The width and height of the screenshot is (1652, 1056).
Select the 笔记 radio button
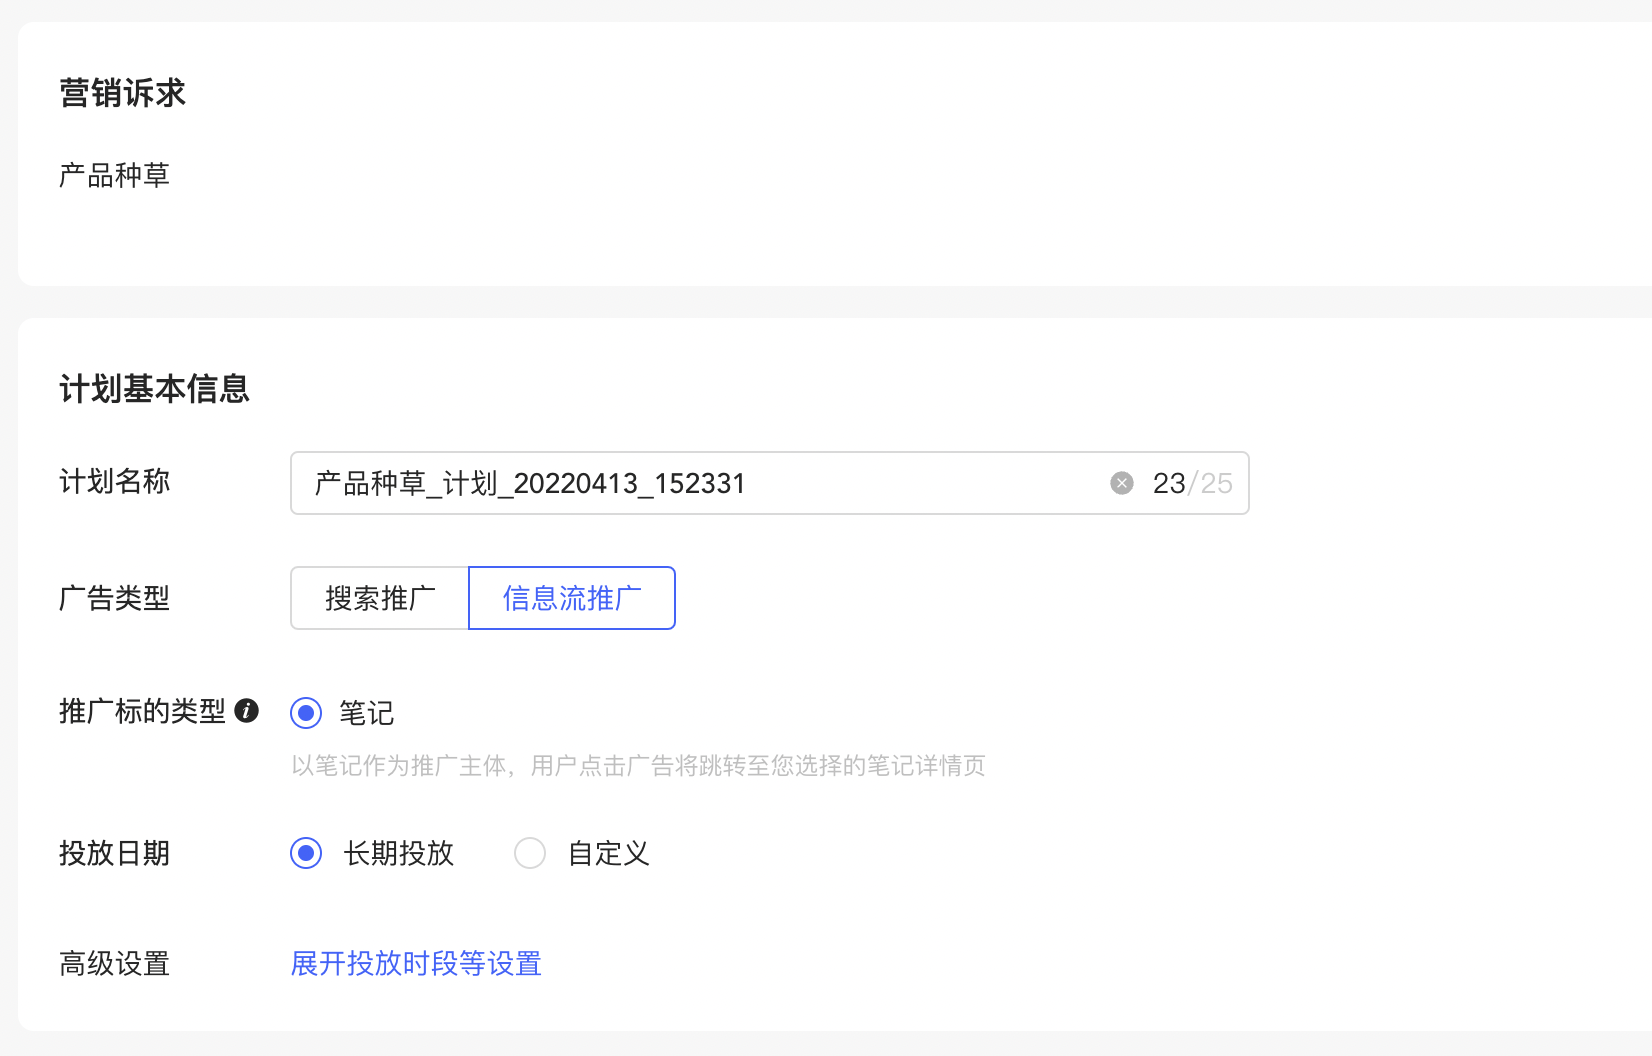point(306,713)
